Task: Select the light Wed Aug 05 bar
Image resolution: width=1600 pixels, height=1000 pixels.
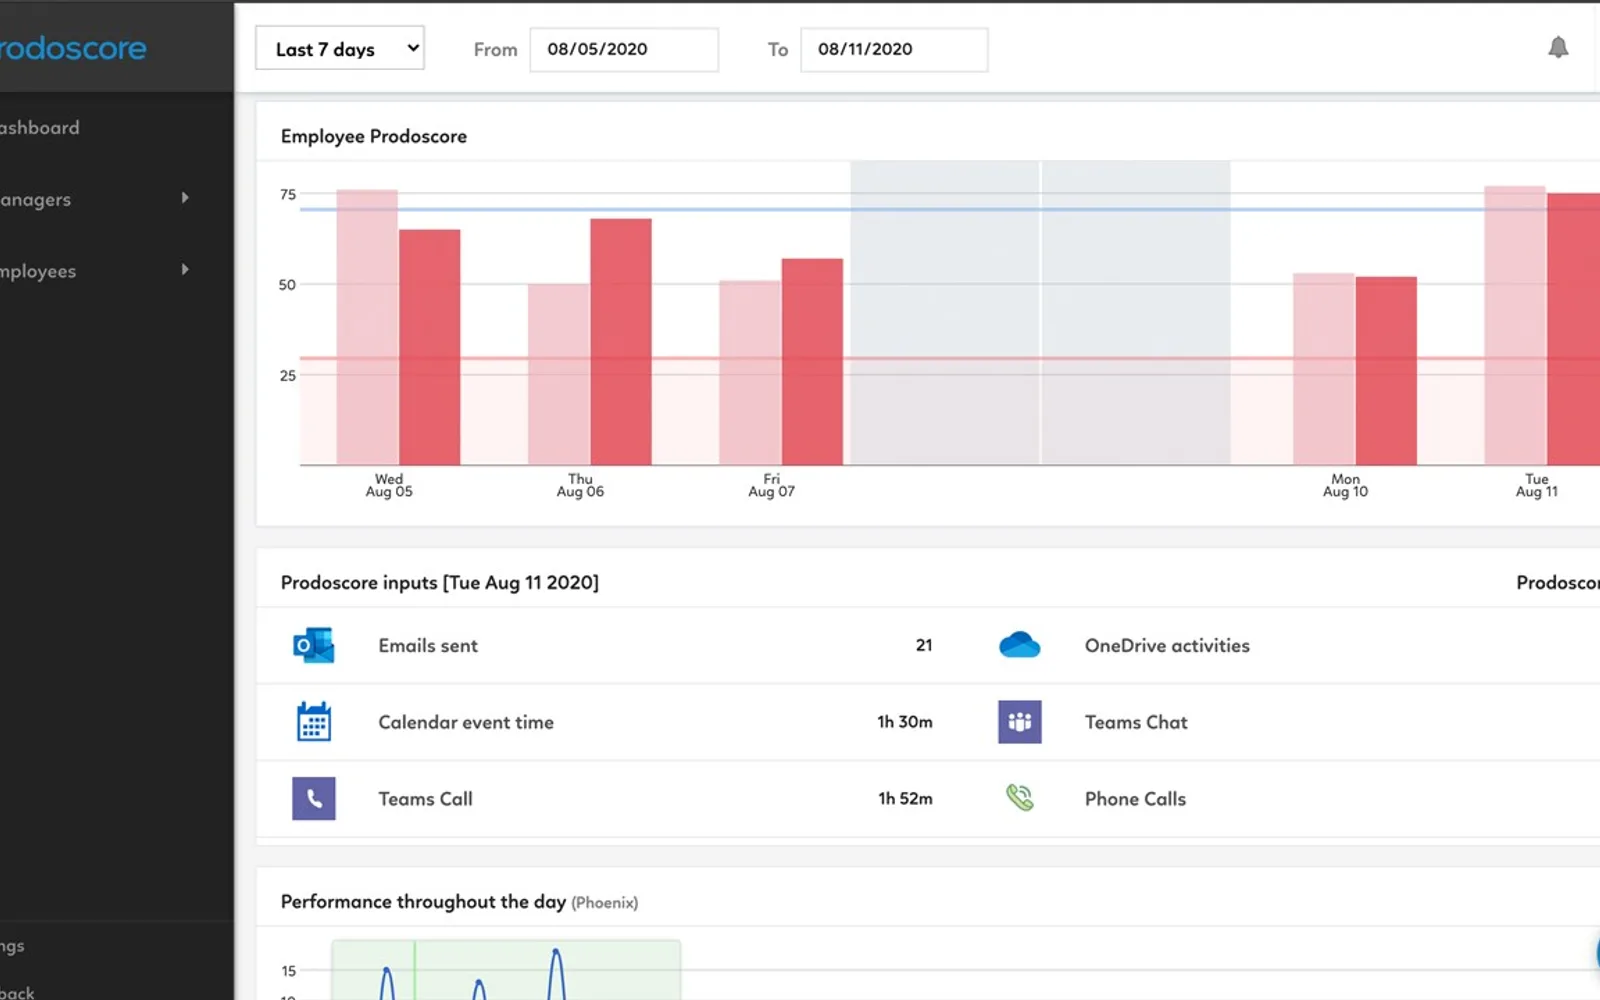Action: [367, 327]
